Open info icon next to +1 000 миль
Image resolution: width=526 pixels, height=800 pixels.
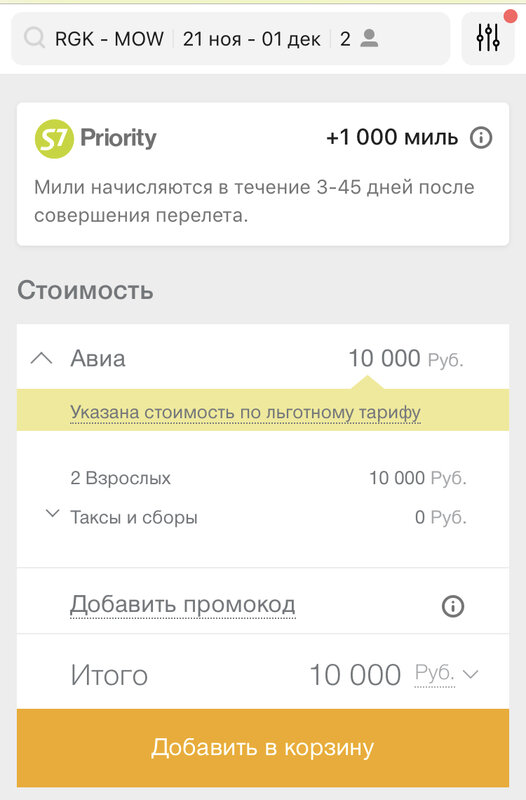coord(481,138)
